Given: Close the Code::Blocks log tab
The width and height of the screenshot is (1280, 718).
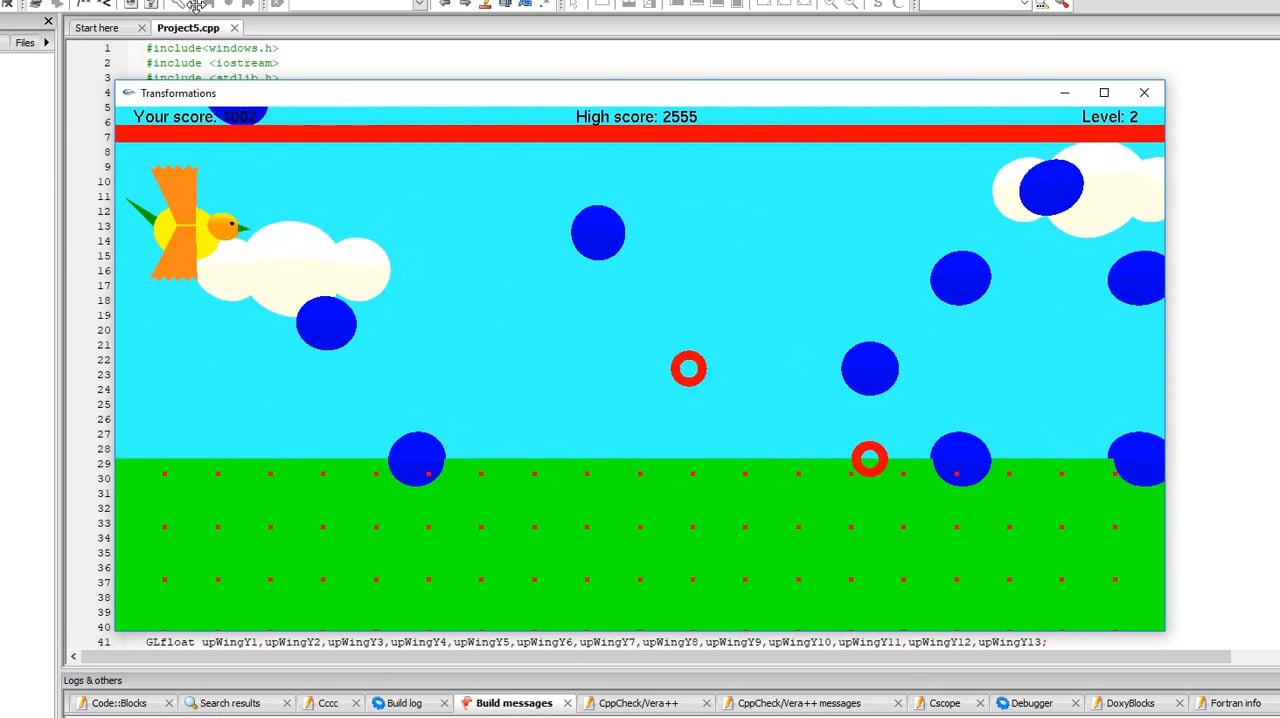Looking at the screenshot, I should [169, 703].
